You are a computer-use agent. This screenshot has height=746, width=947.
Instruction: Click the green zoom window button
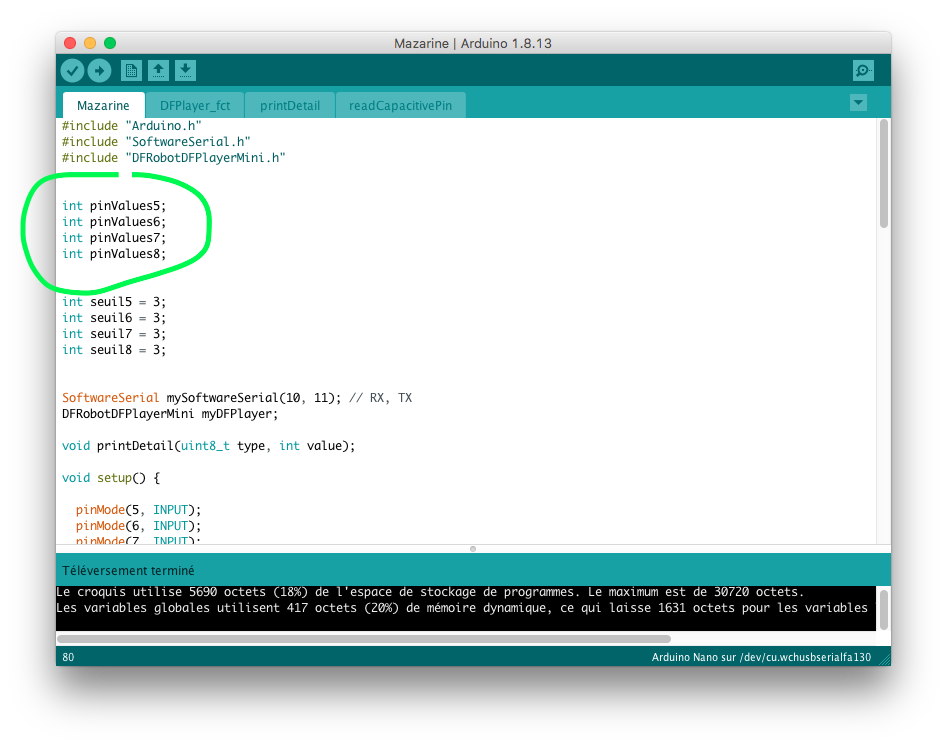110,43
